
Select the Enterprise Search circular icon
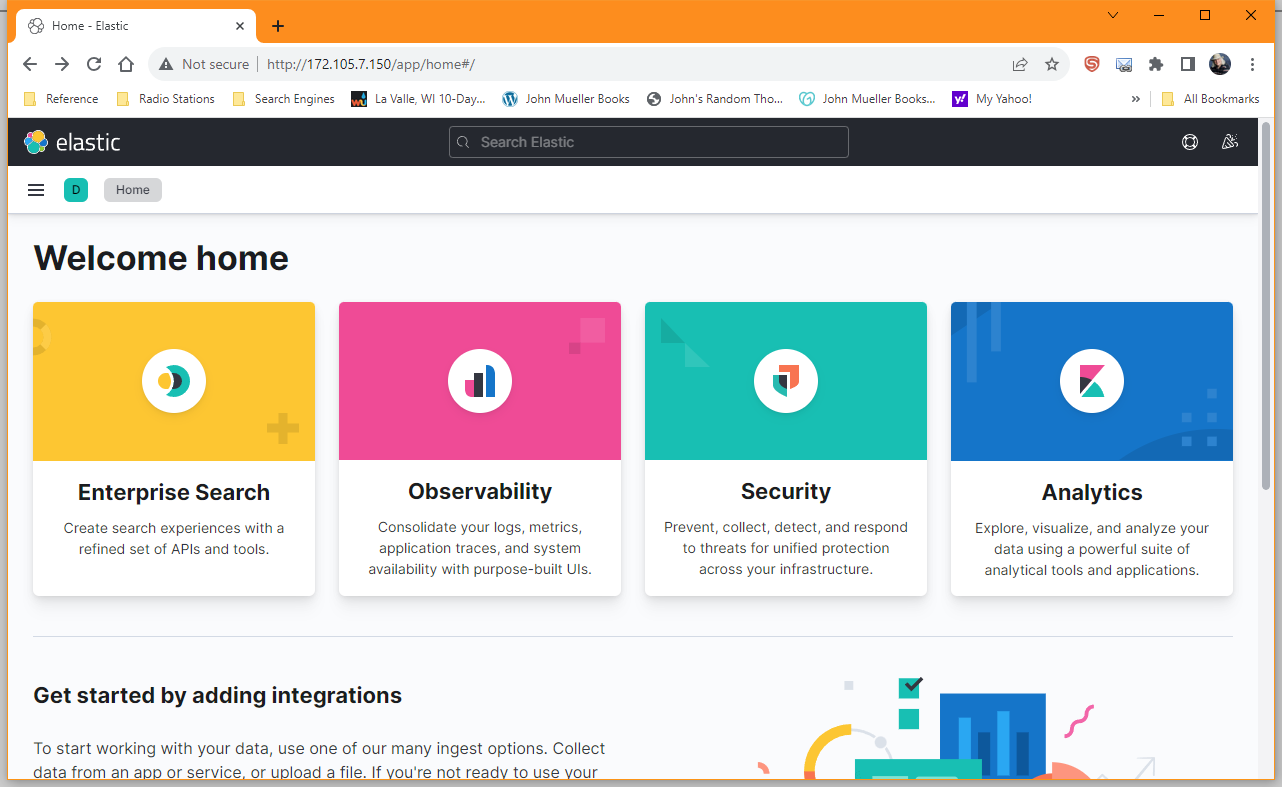tap(173, 380)
